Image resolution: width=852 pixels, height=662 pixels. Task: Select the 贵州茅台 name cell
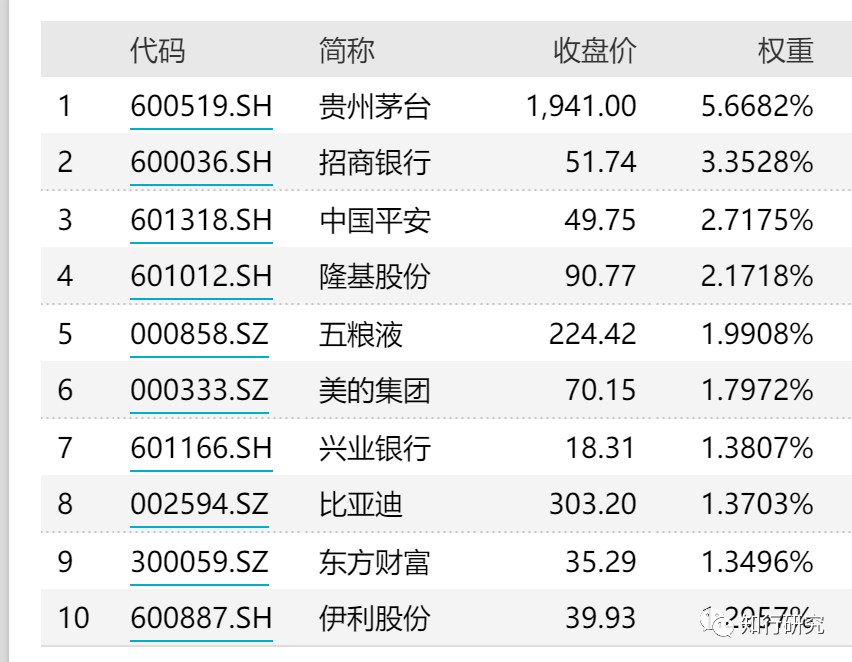click(374, 106)
